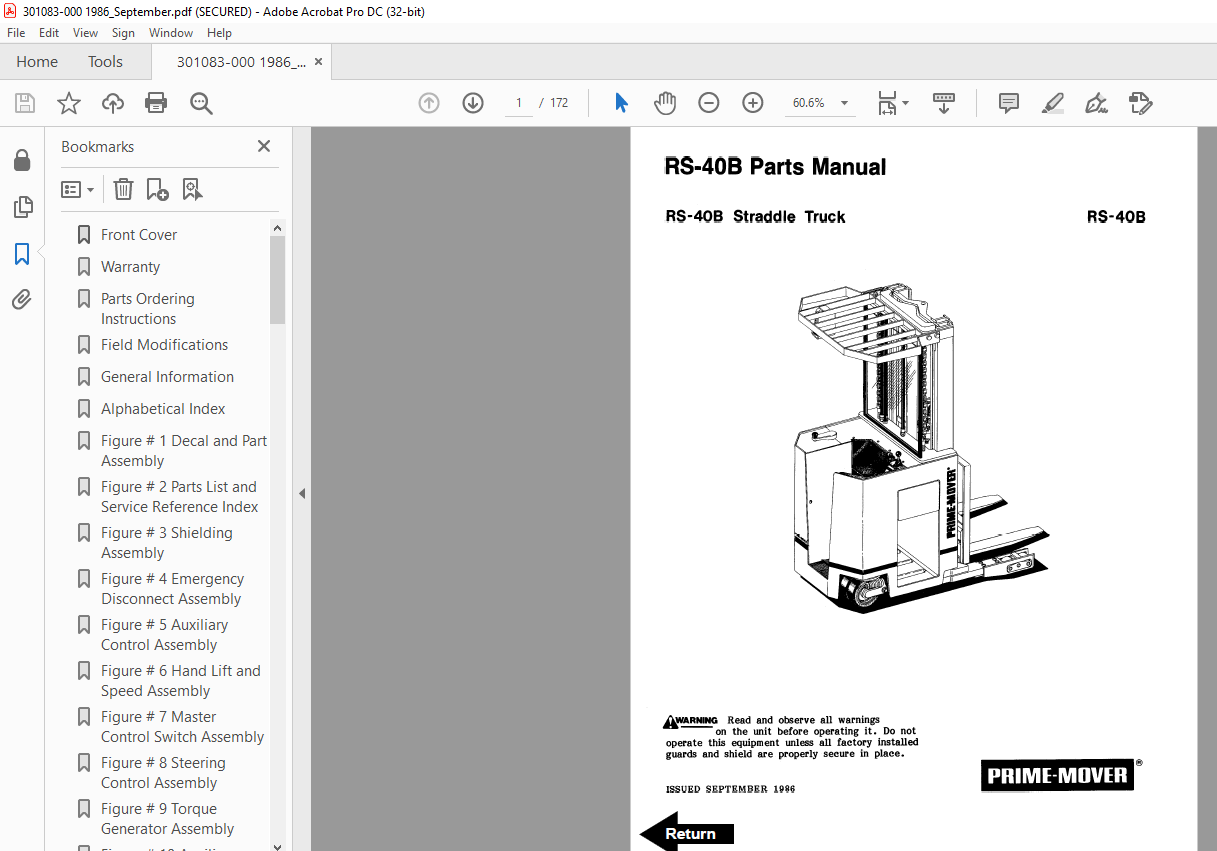The height and width of the screenshot is (851, 1217).
Task: Open Figure # 8 Steering Control Assembly
Action: [164, 773]
